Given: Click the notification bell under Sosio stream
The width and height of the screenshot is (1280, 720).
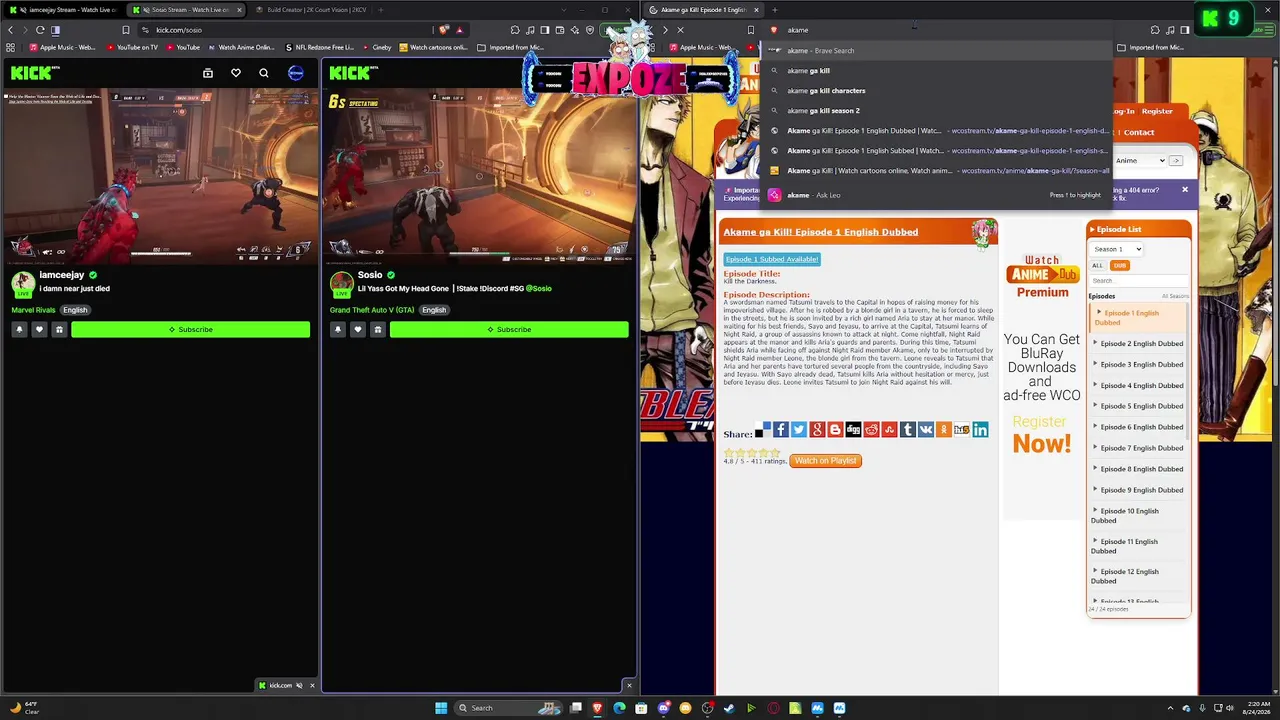Looking at the screenshot, I should tap(337, 329).
